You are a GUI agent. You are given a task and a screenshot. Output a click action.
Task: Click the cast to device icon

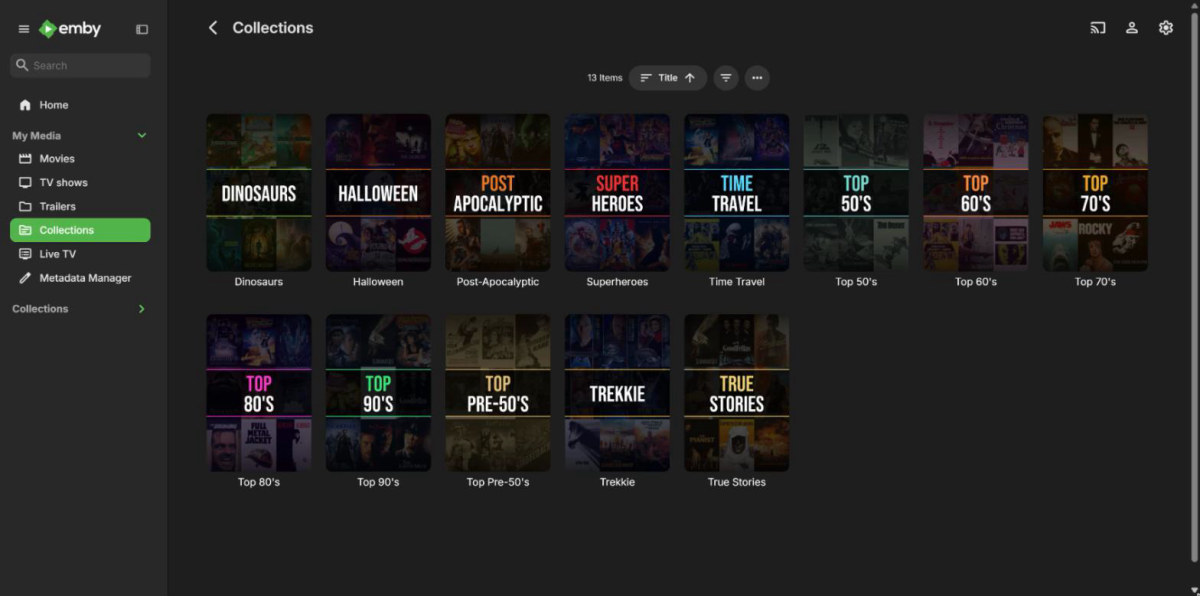tap(1098, 28)
